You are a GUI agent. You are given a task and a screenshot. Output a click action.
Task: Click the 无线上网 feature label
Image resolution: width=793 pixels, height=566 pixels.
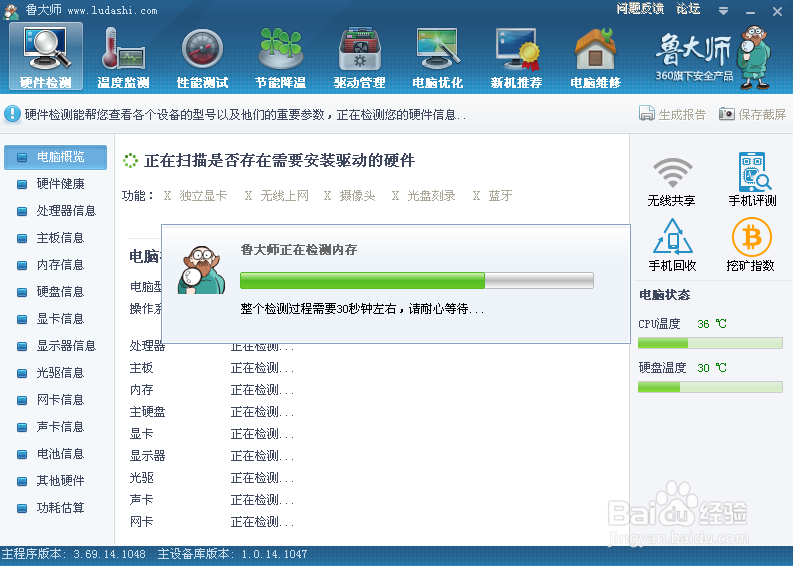[x=284, y=196]
